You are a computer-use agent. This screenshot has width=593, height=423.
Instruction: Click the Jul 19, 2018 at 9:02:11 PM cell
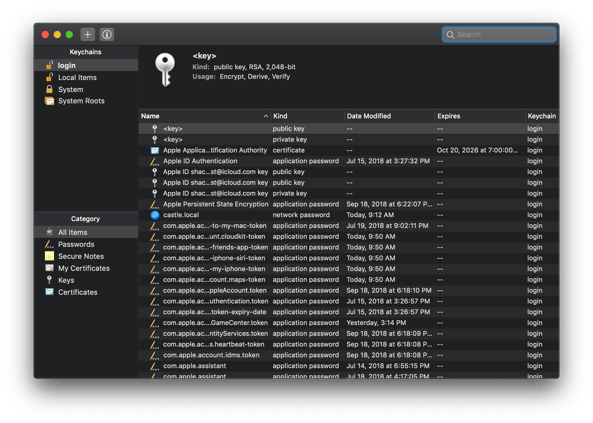[x=387, y=226]
